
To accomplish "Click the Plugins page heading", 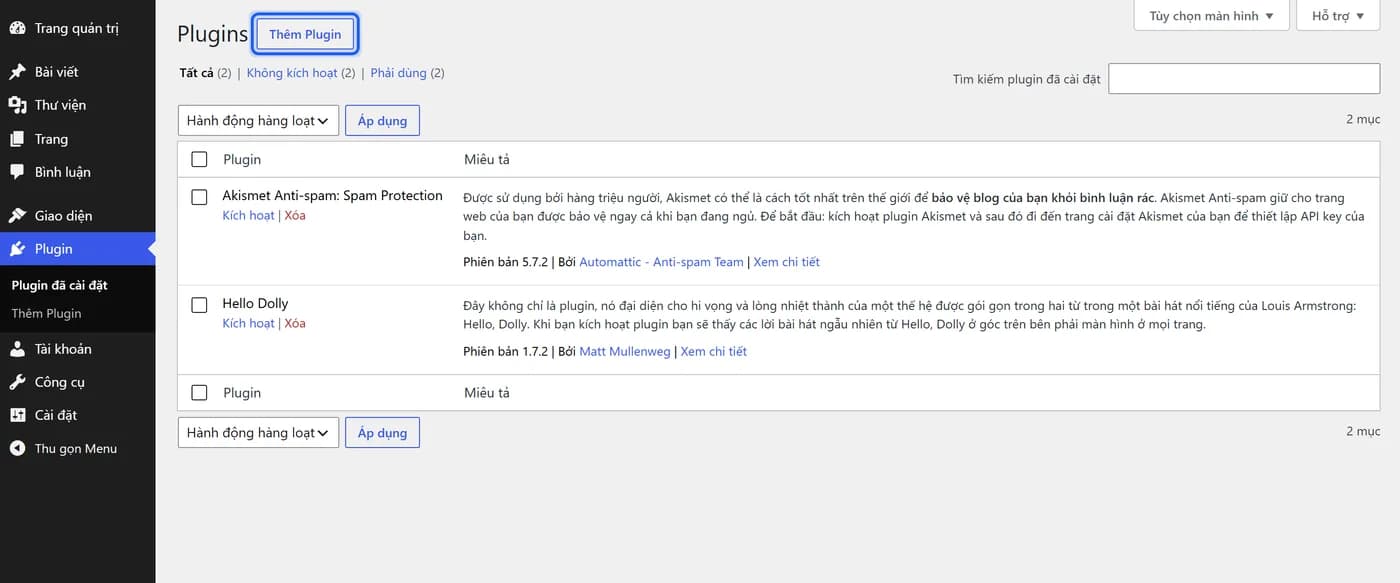I will [x=212, y=34].
